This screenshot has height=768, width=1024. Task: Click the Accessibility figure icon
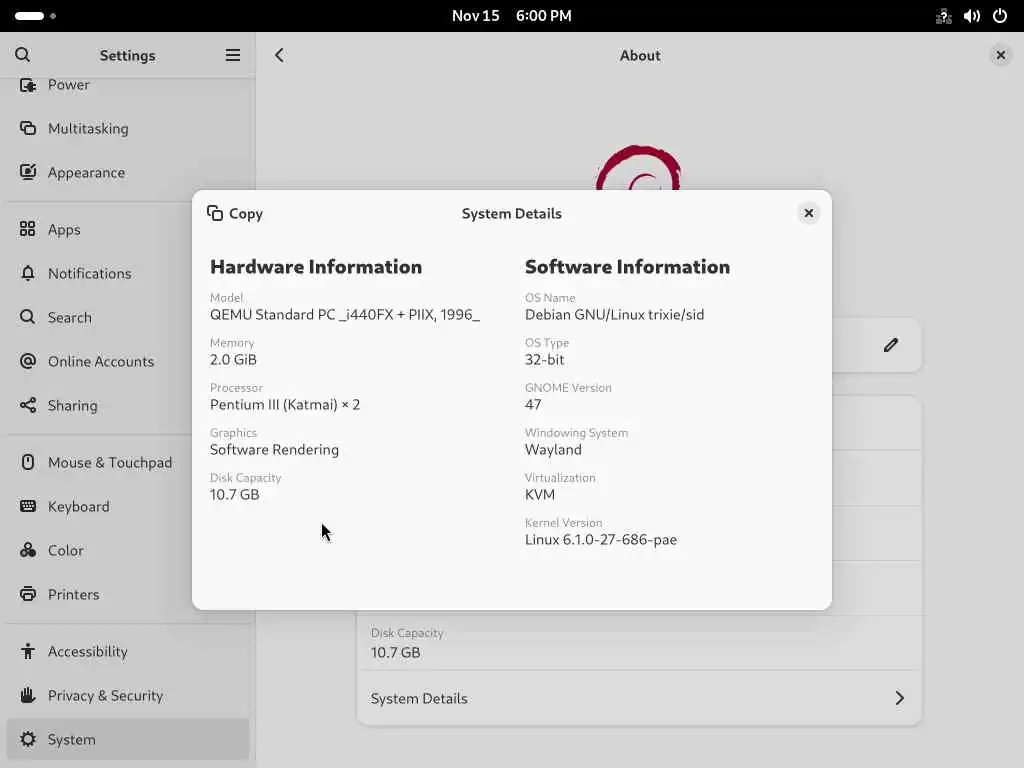pos(27,651)
